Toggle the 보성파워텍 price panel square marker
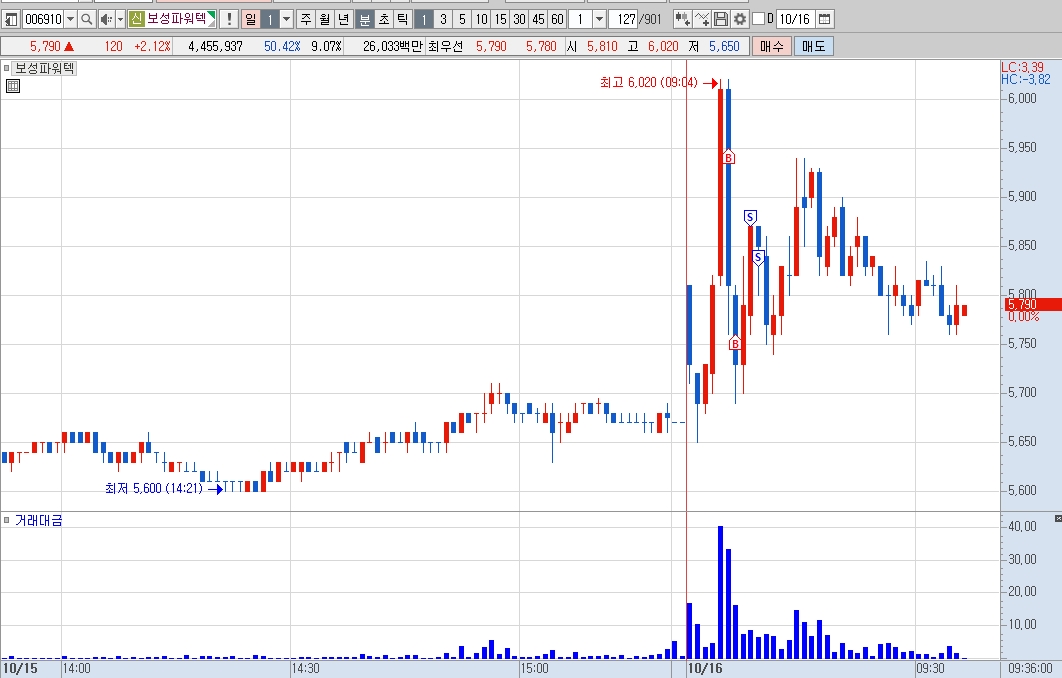Screen dimensions: 1062x678 7,68
